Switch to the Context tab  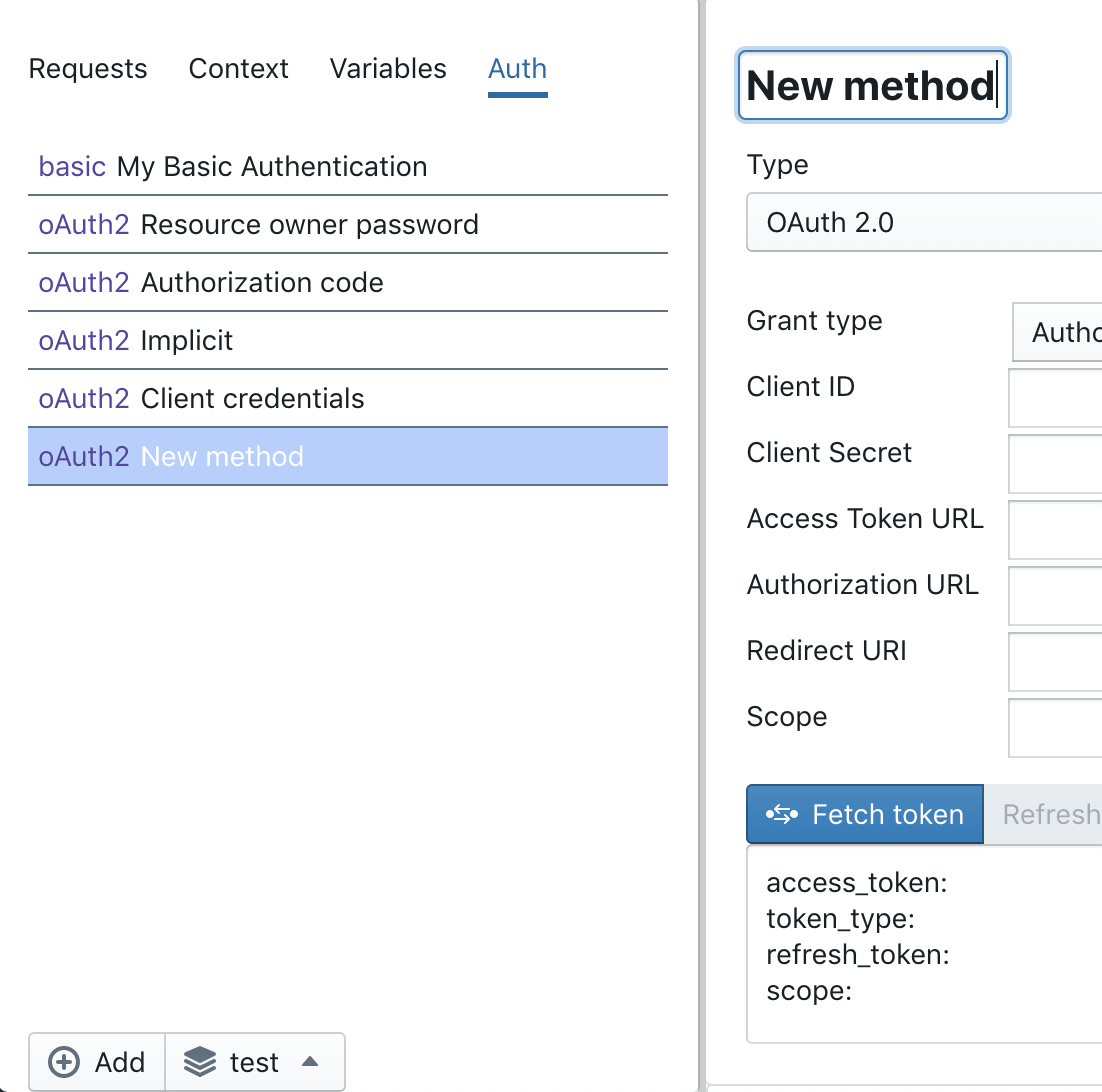point(238,69)
